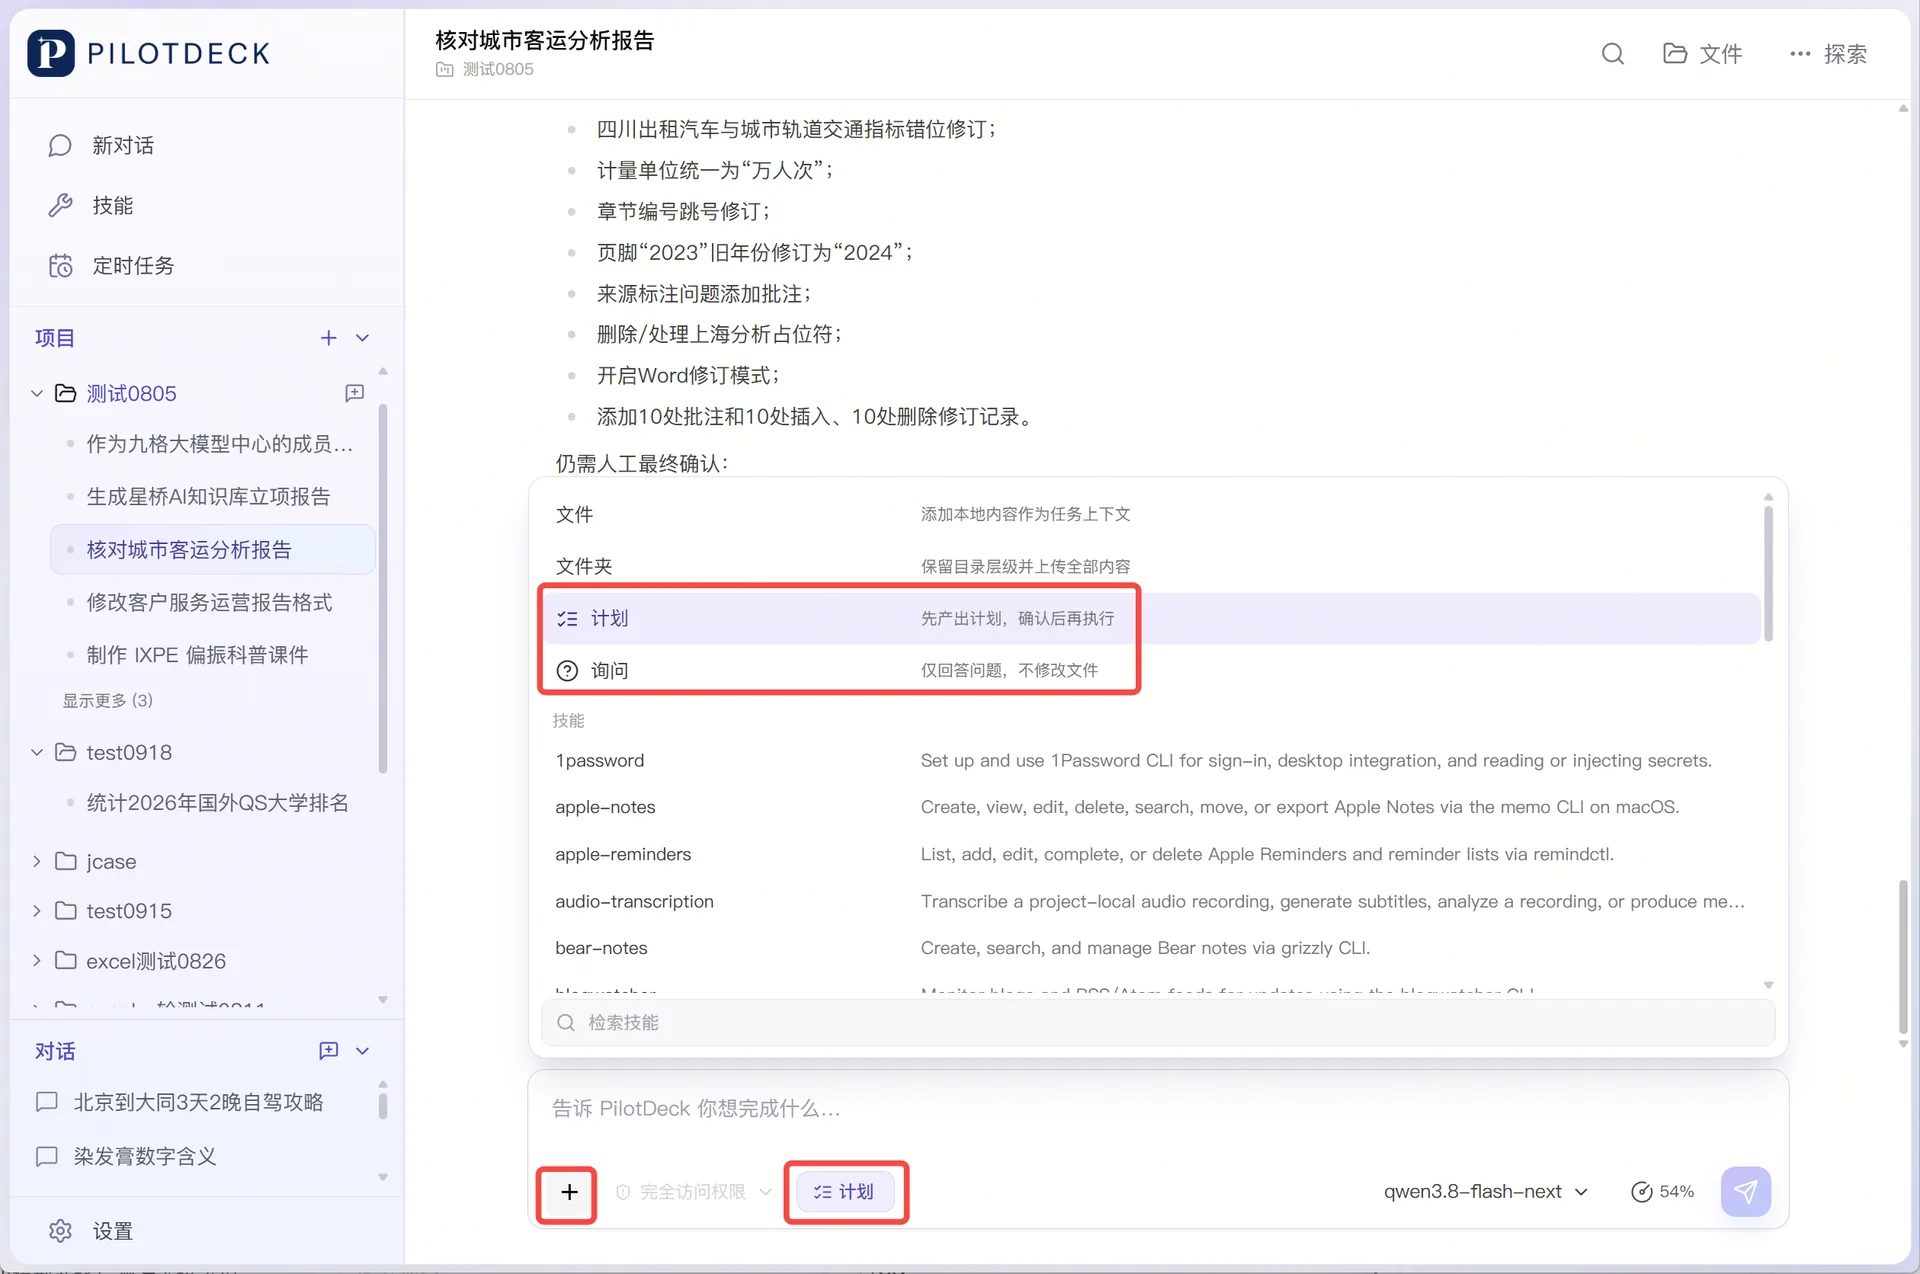The width and height of the screenshot is (1920, 1274).
Task: Open conversation 制作 IXPE 偏振科普课件
Action: tap(197, 655)
